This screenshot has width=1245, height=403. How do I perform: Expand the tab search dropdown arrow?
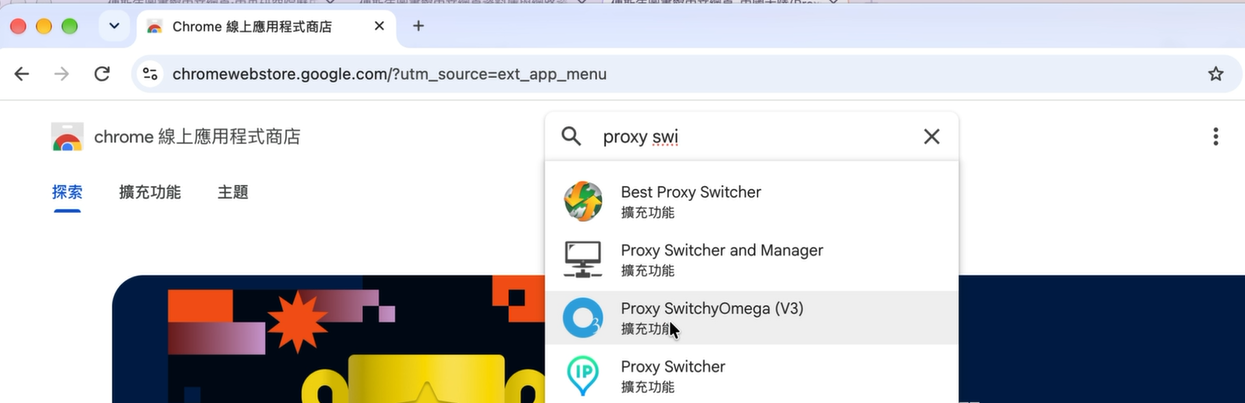point(114,26)
